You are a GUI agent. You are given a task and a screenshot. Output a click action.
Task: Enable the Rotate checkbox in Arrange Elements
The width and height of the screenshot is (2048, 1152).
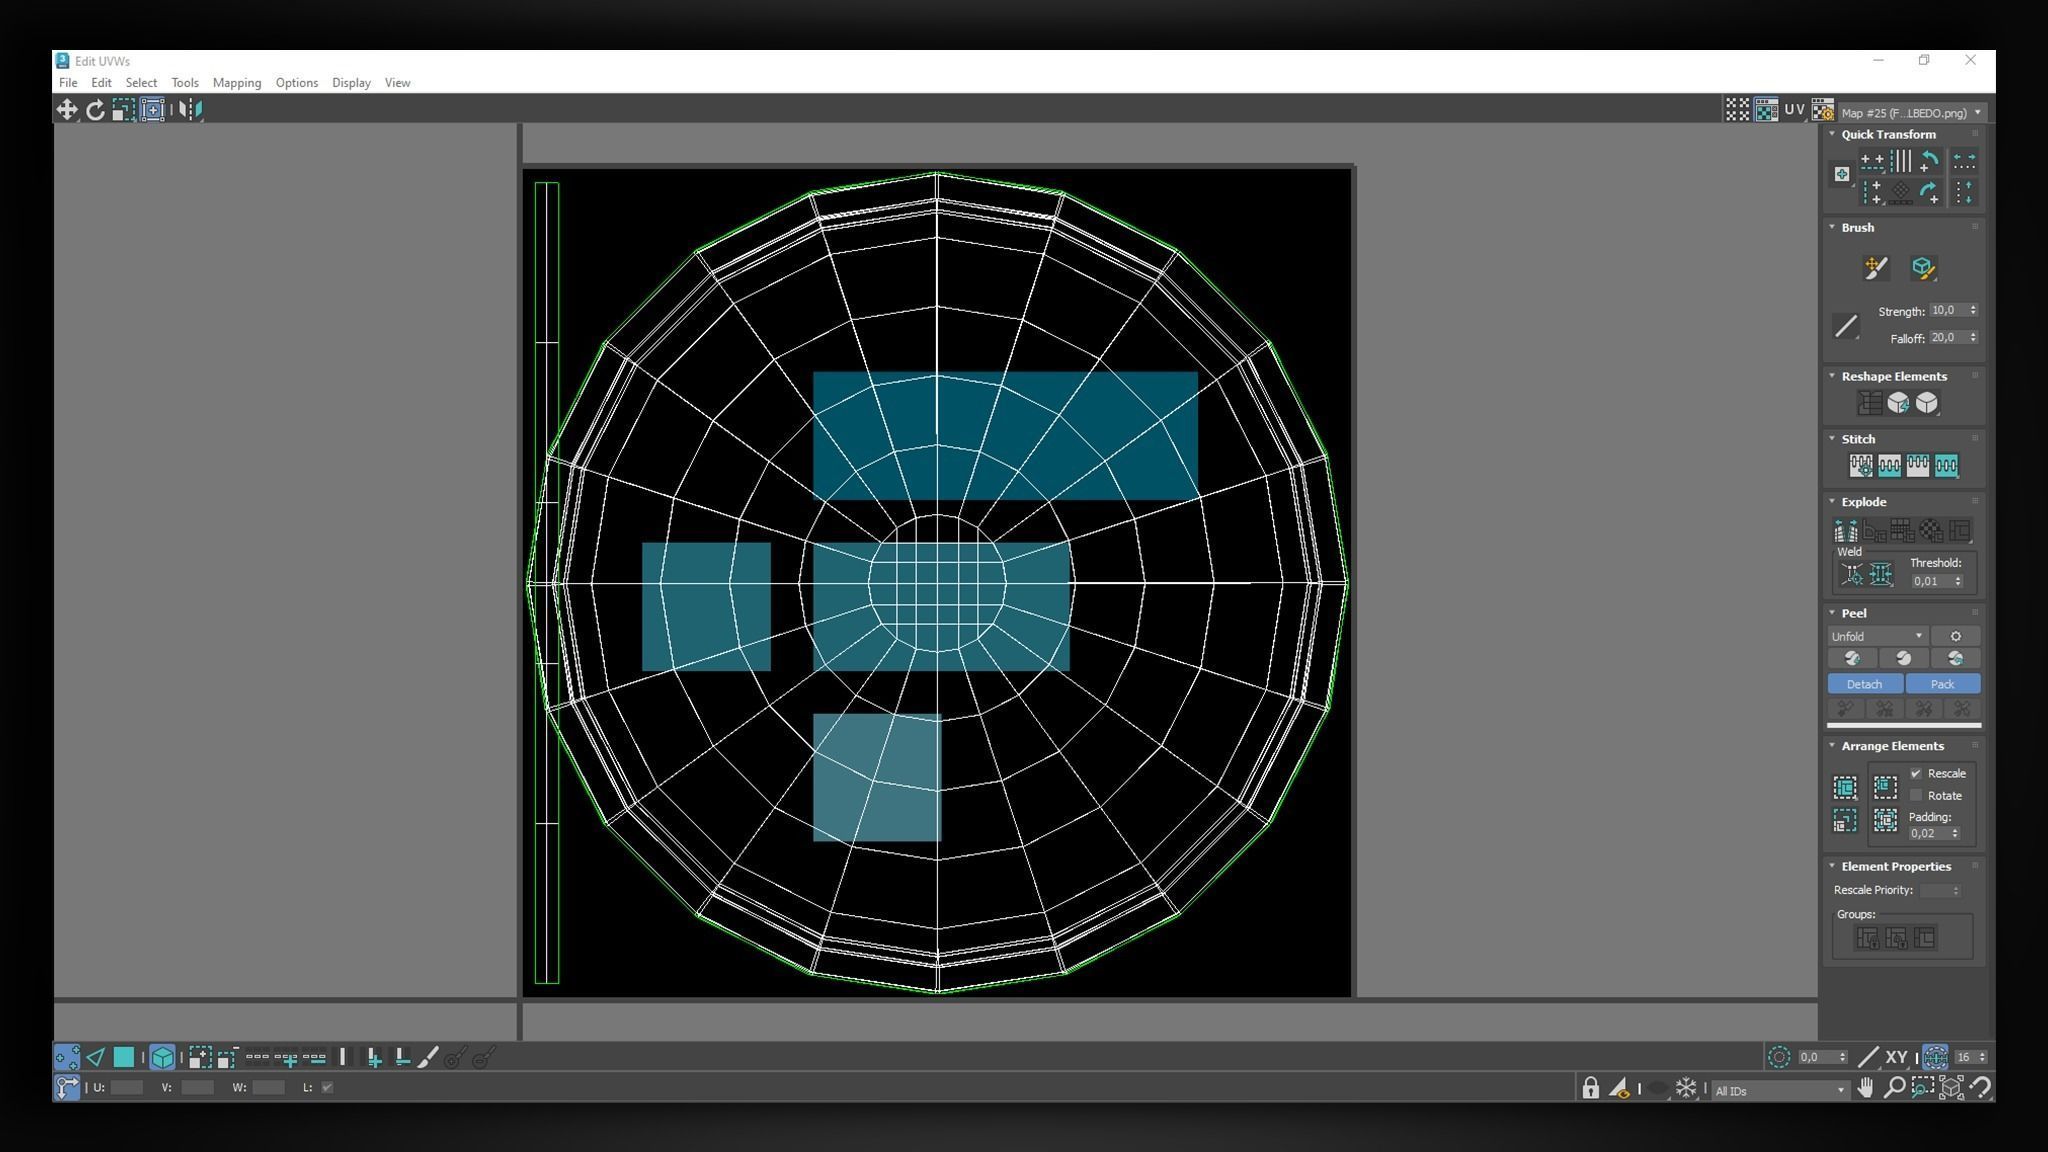1916,795
